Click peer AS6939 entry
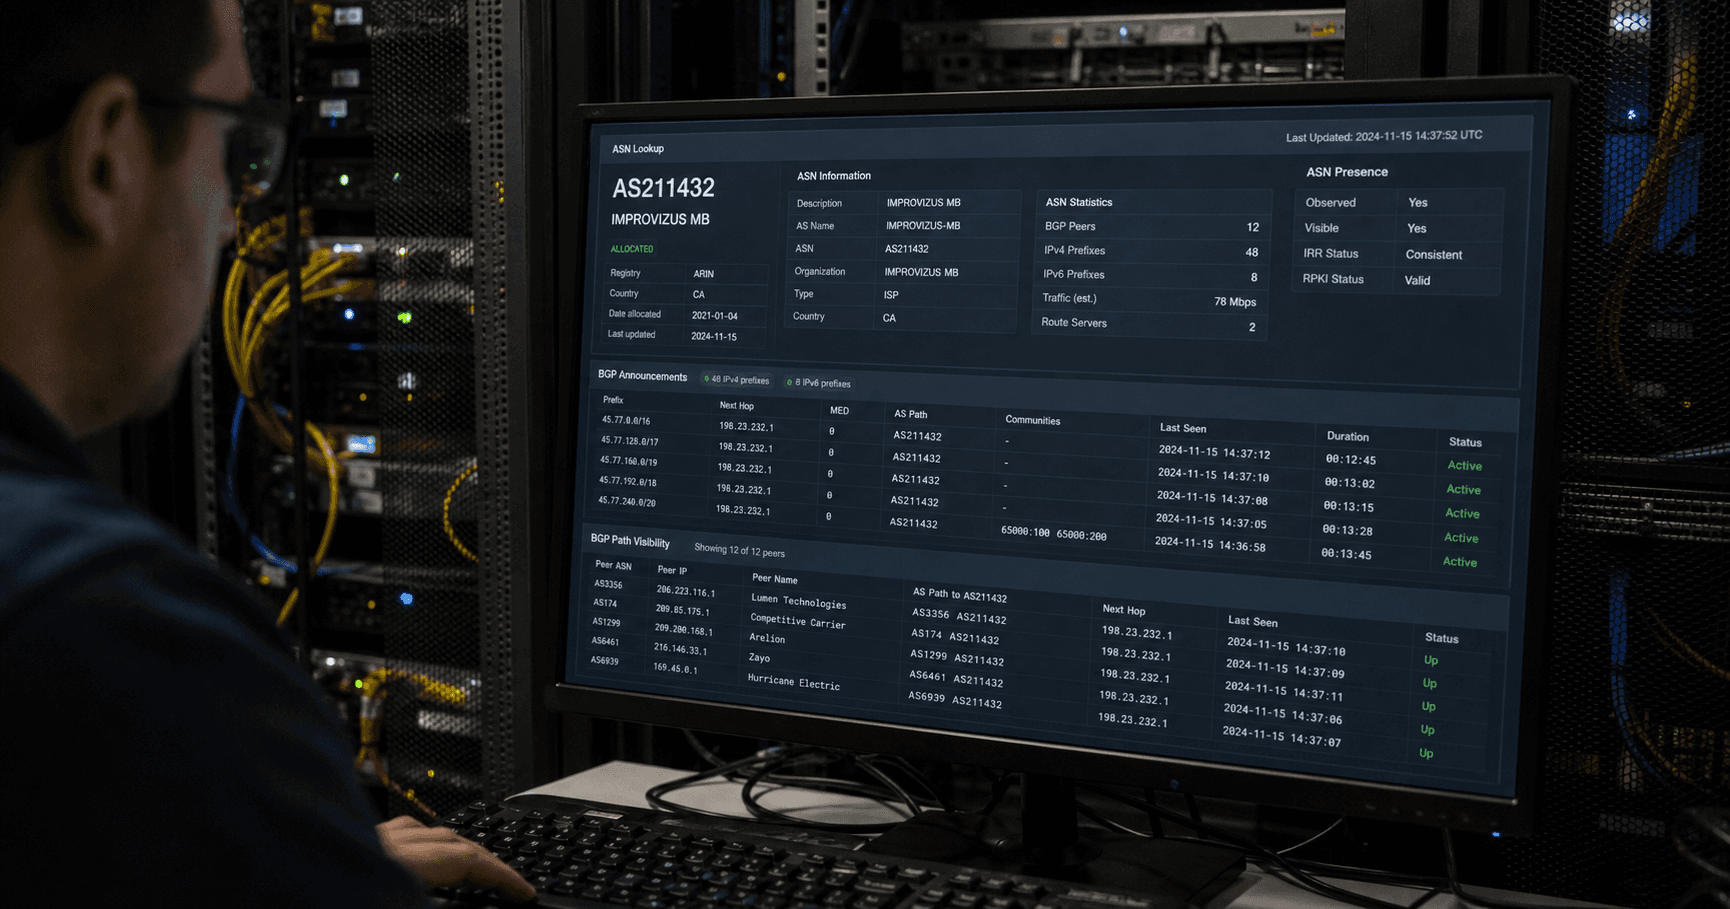The image size is (1730, 909). tap(604, 660)
